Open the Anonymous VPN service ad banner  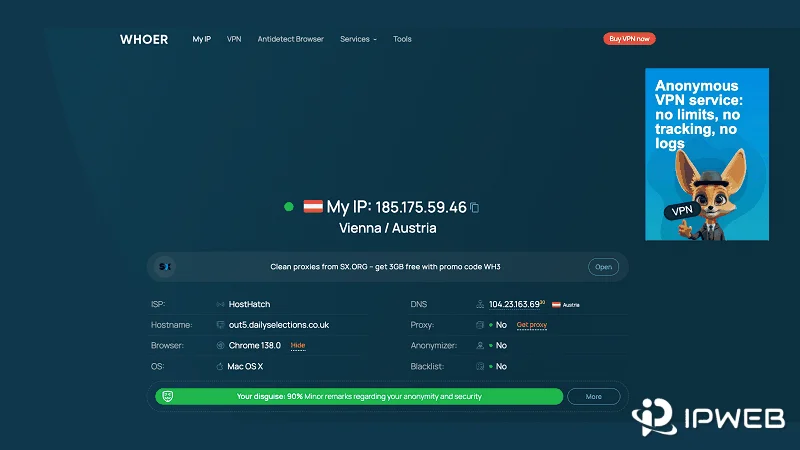(x=707, y=154)
